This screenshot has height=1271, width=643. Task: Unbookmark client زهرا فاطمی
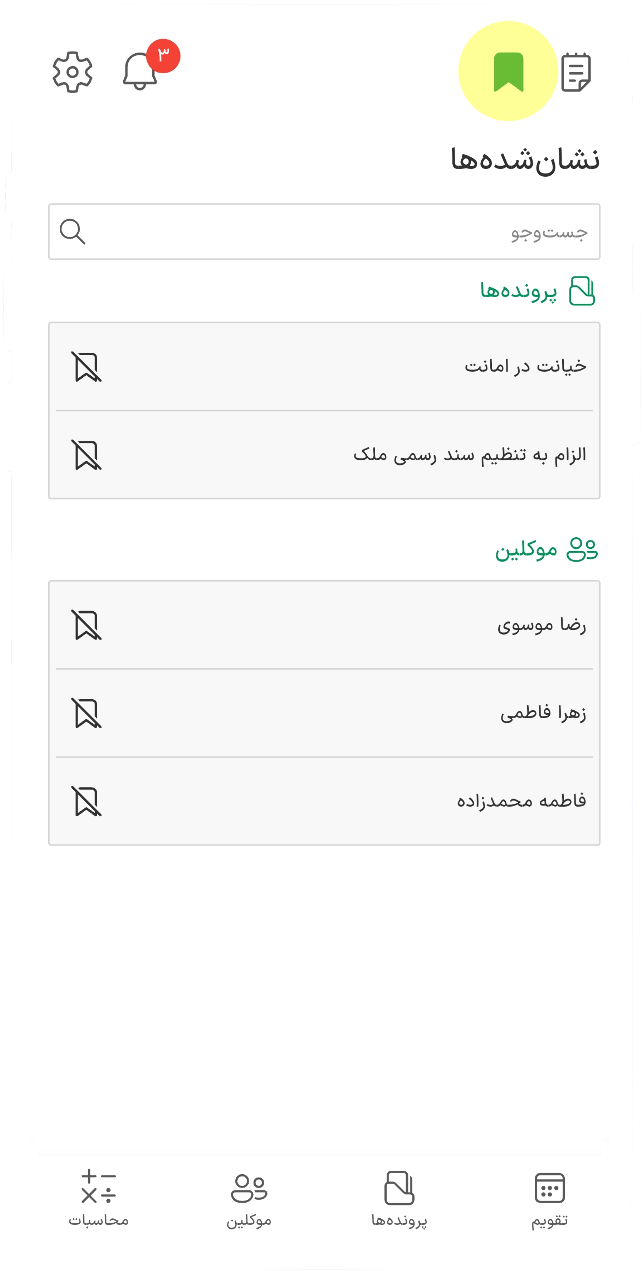point(87,713)
